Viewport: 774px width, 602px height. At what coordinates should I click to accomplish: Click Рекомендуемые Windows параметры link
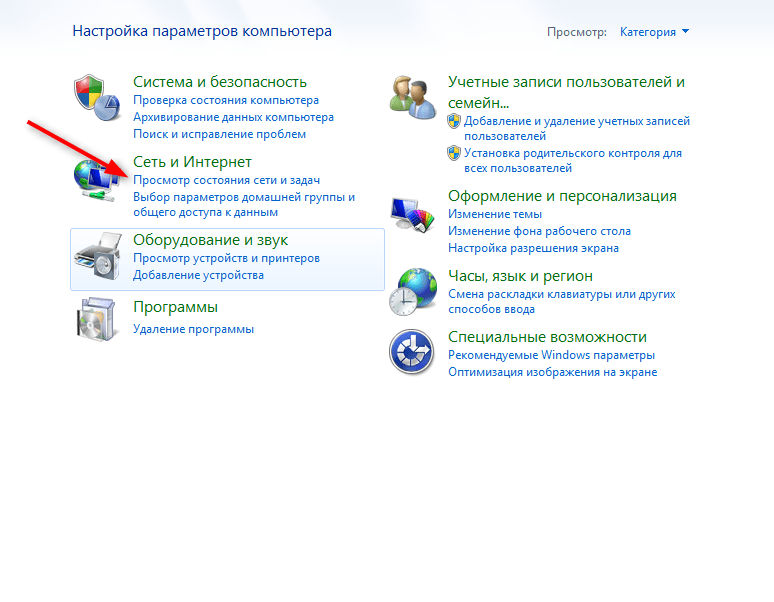coord(551,355)
